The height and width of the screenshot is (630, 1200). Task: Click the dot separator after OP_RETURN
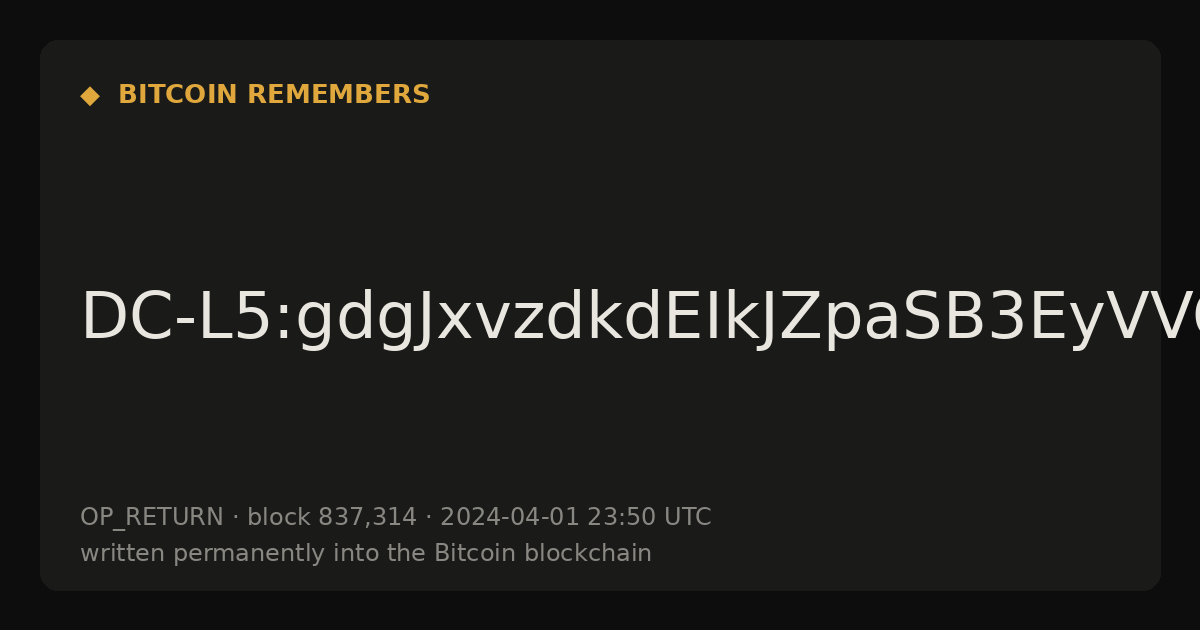[x=235, y=518]
